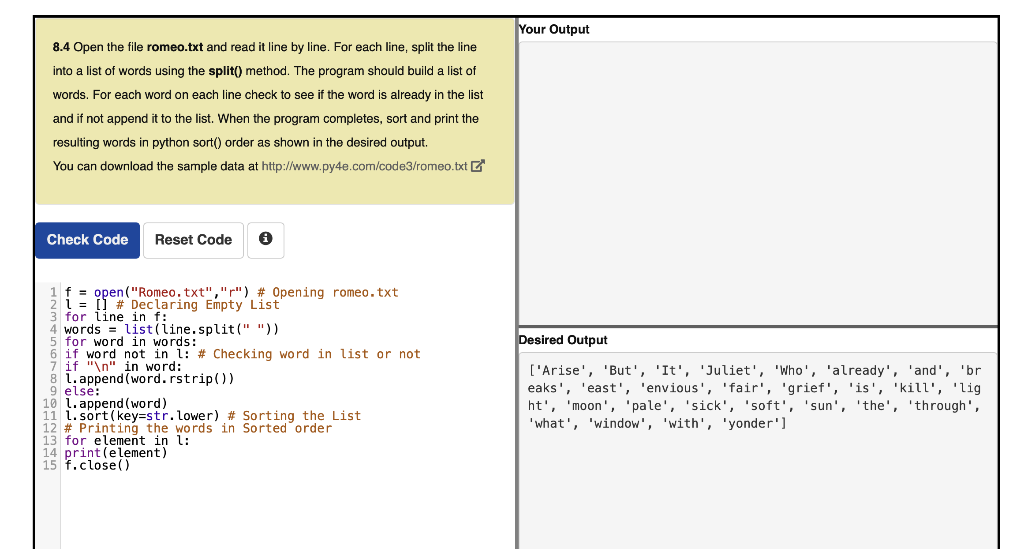This screenshot has height=549, width=1024.
Task: Click the comment 'Printing the words in Sorted order'
Action: point(198,428)
